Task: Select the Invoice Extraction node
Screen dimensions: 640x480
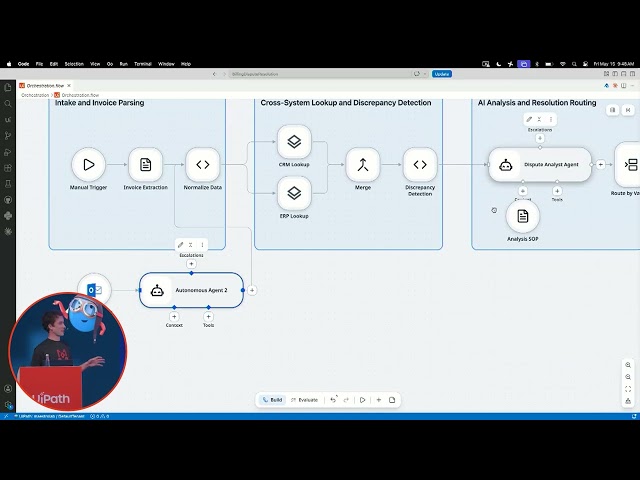Action: [146, 164]
